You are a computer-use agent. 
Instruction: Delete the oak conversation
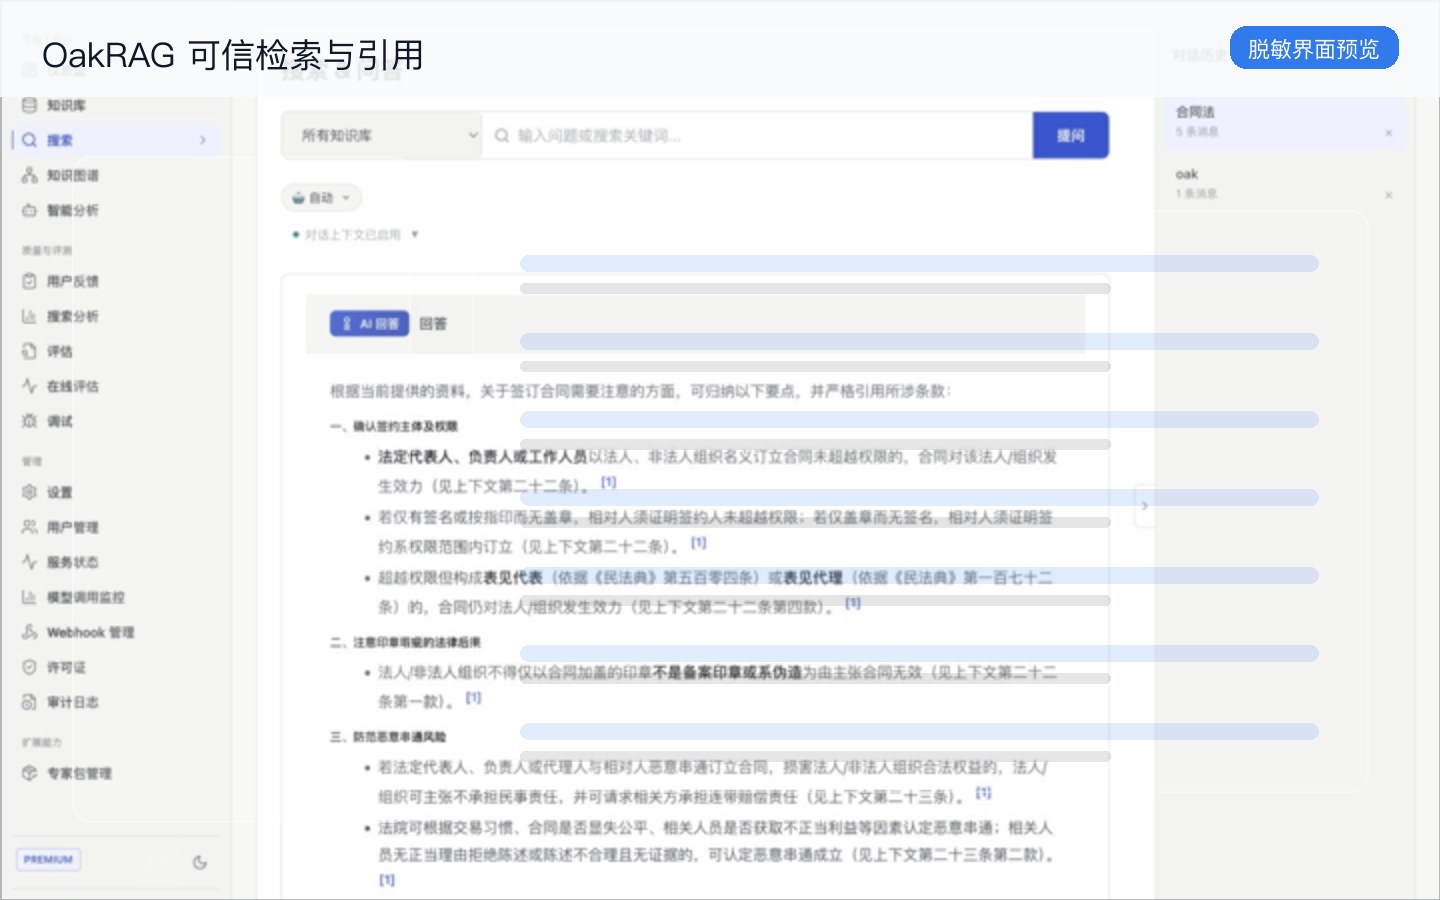tap(1388, 195)
